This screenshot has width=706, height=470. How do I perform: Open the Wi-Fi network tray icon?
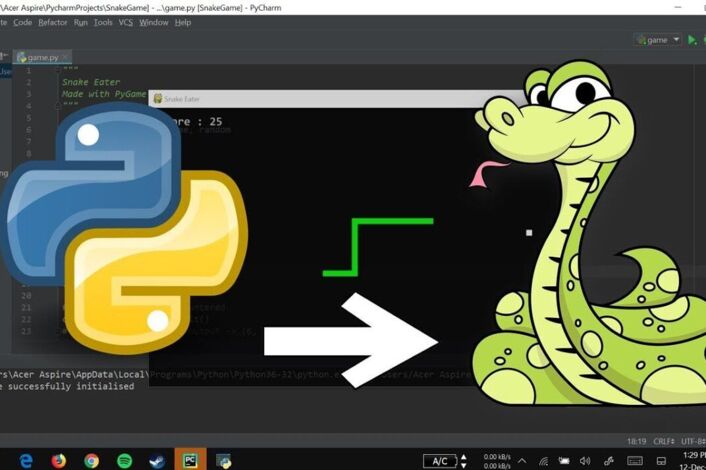tap(543, 461)
